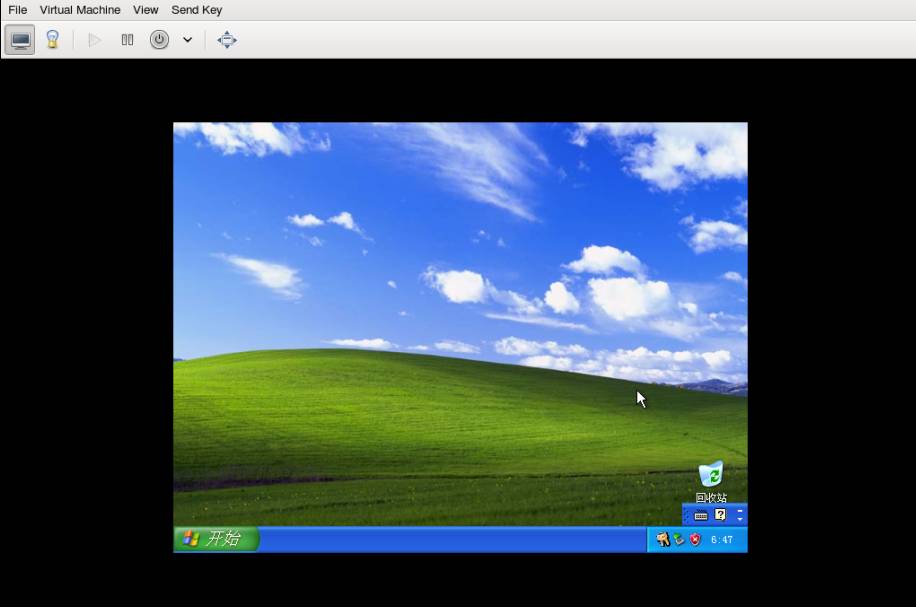
Task: Open language bar help question mark
Action: 720,515
